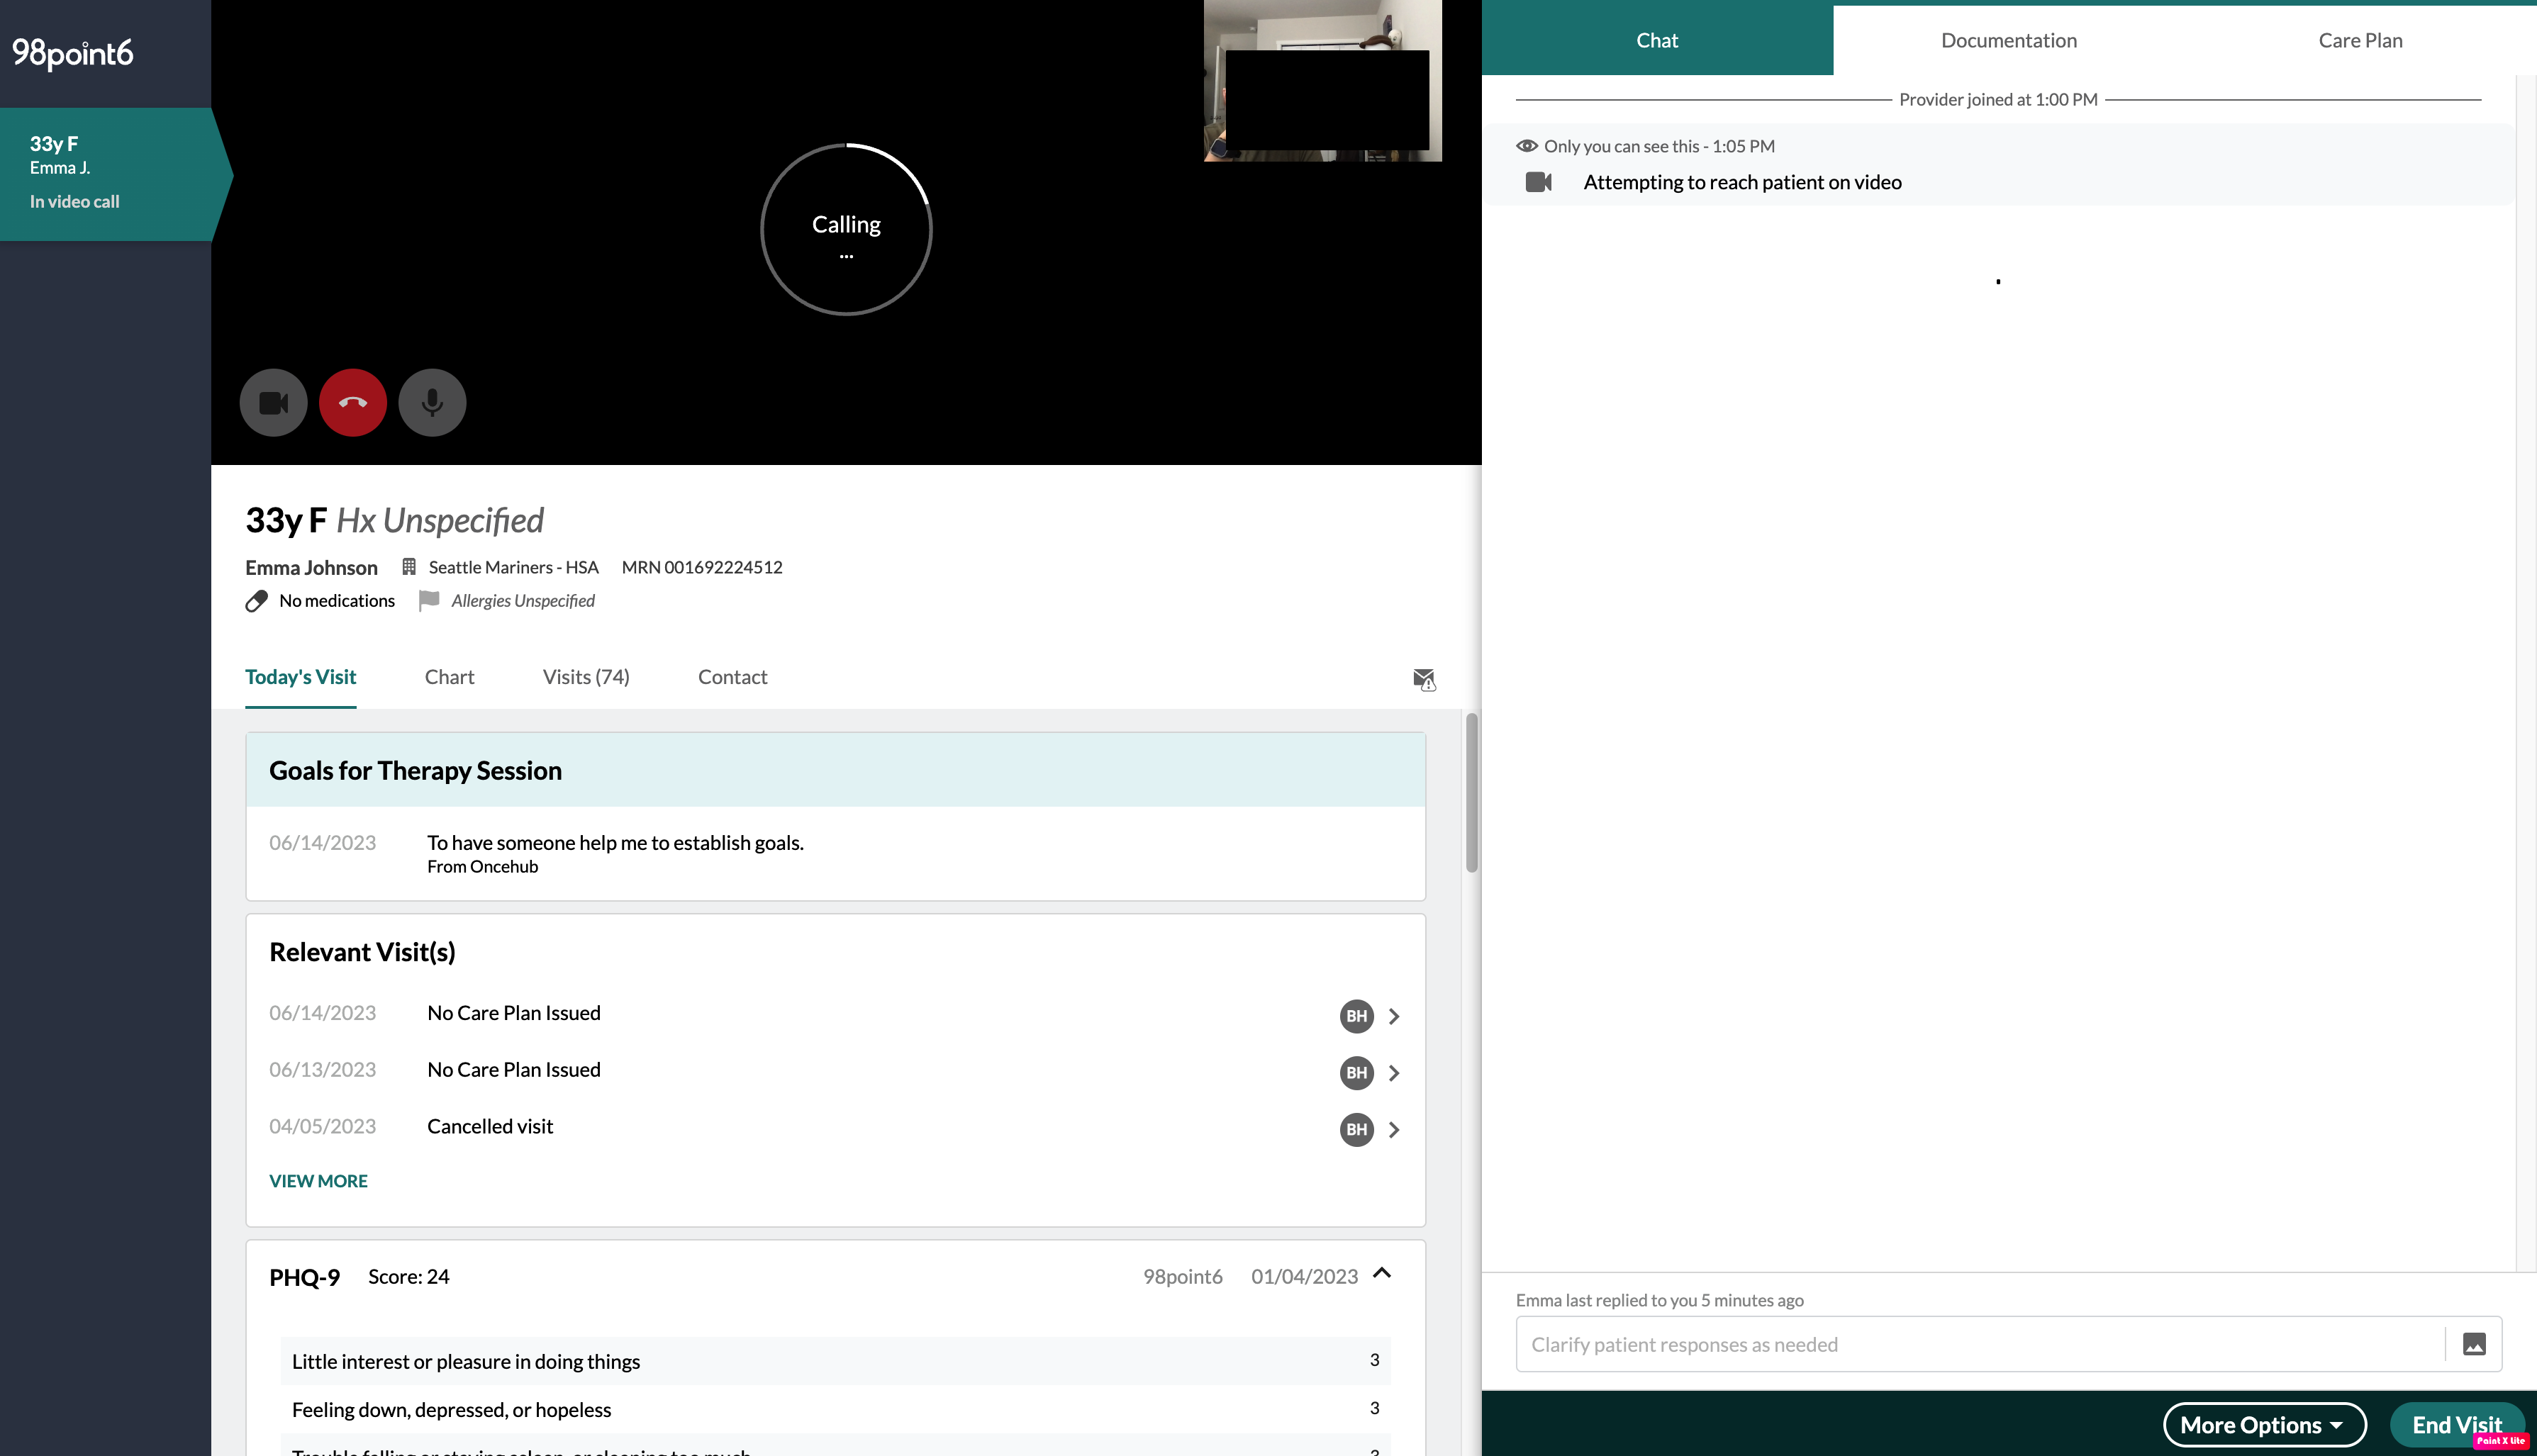Switch to Visits (74) tab
The height and width of the screenshot is (1456, 2537).
[x=586, y=677]
